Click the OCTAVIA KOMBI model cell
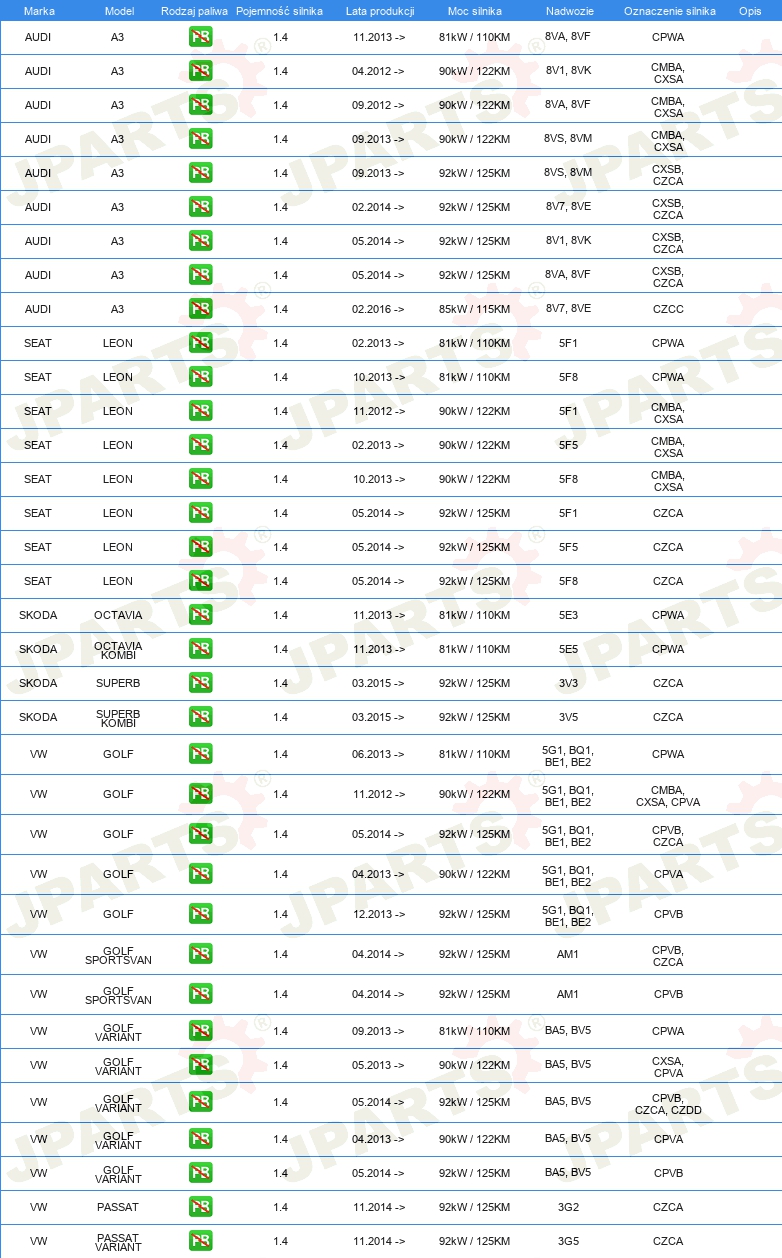 coord(118,649)
